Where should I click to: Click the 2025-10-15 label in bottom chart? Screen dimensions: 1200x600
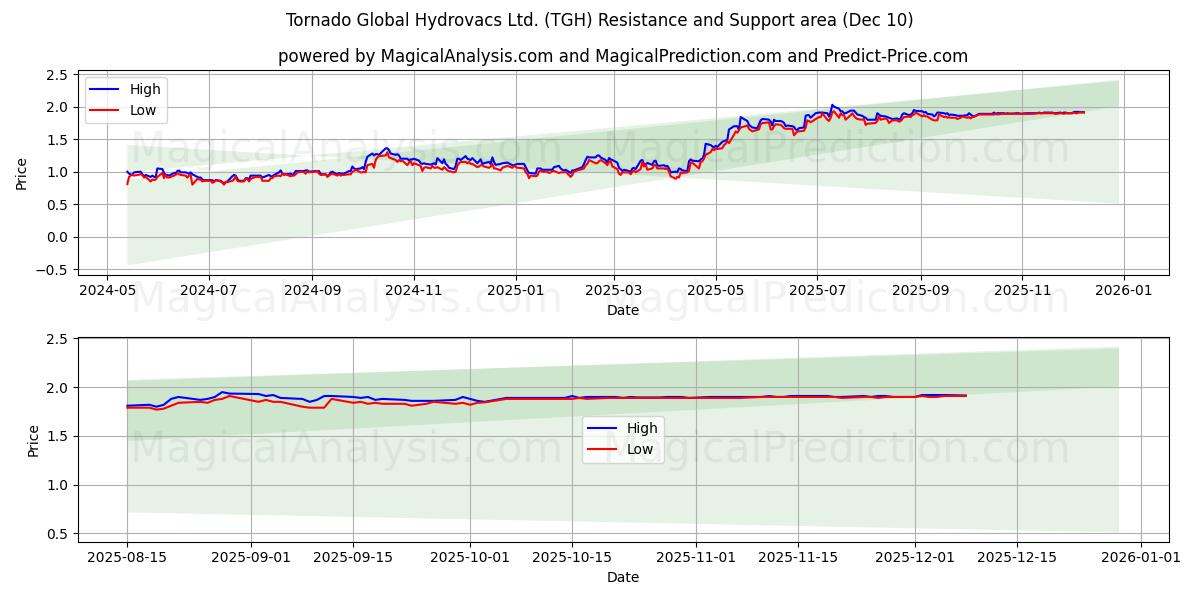(572, 557)
